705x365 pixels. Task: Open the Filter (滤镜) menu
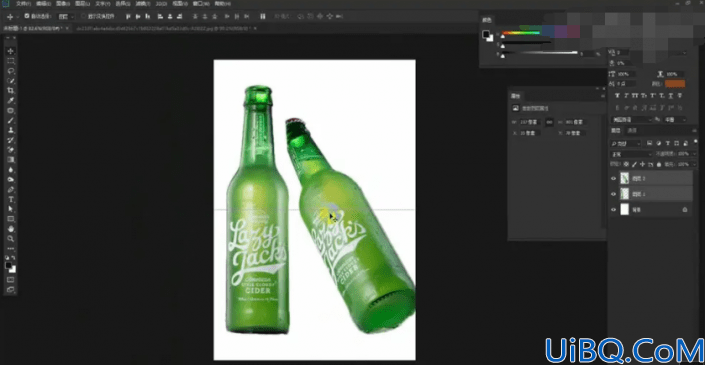pos(143,4)
